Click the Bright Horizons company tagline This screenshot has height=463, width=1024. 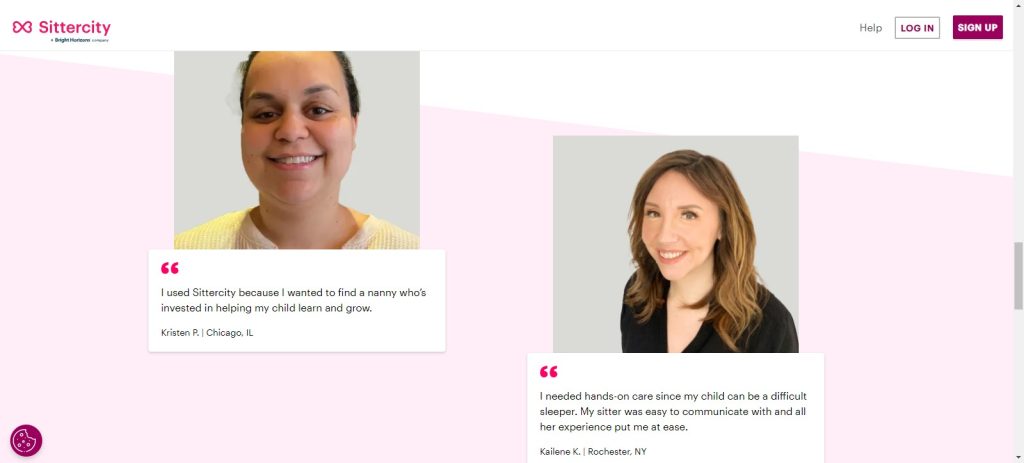click(80, 40)
